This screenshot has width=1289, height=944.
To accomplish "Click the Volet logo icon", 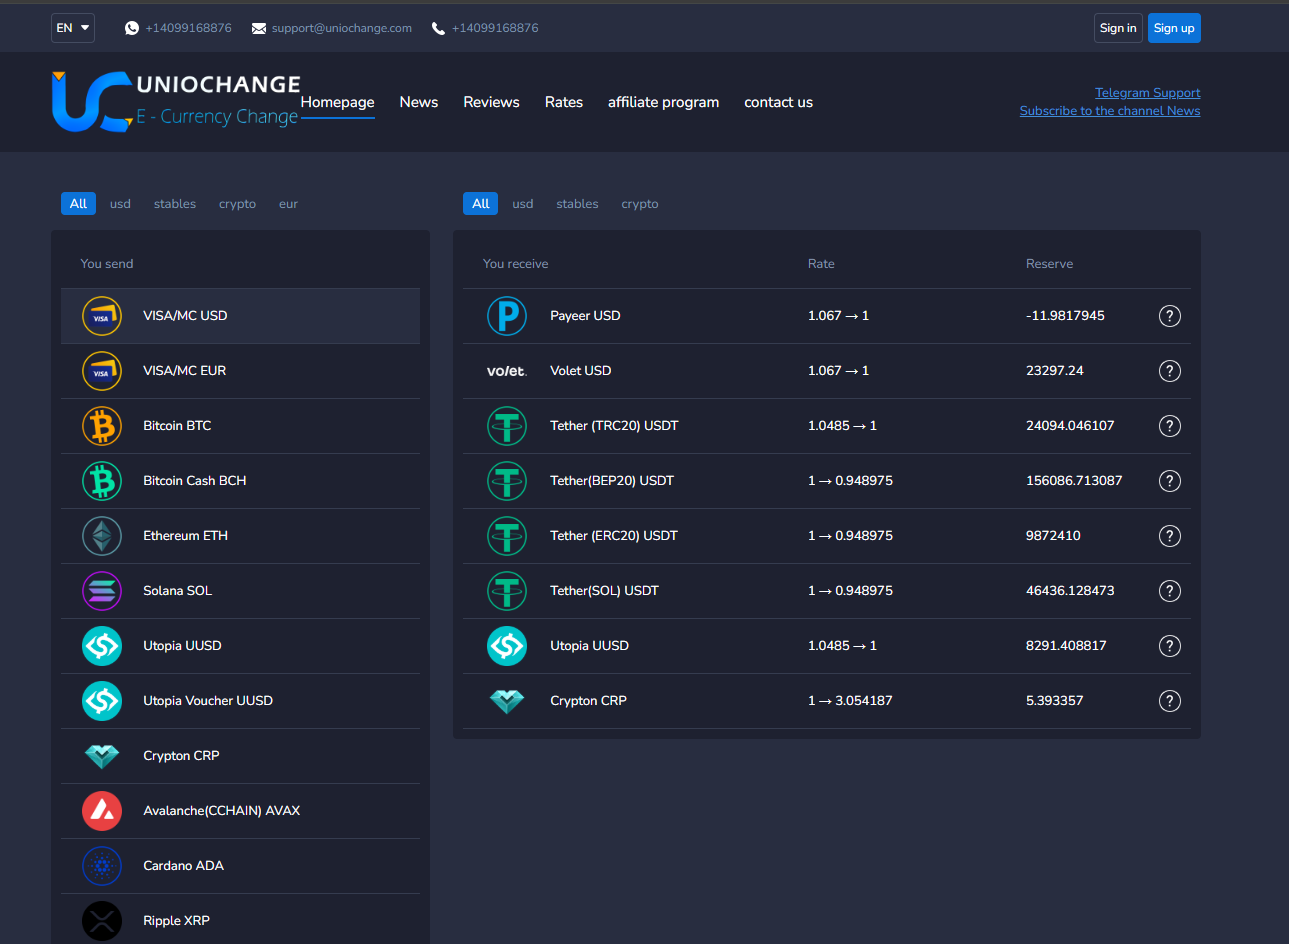I will 506,371.
